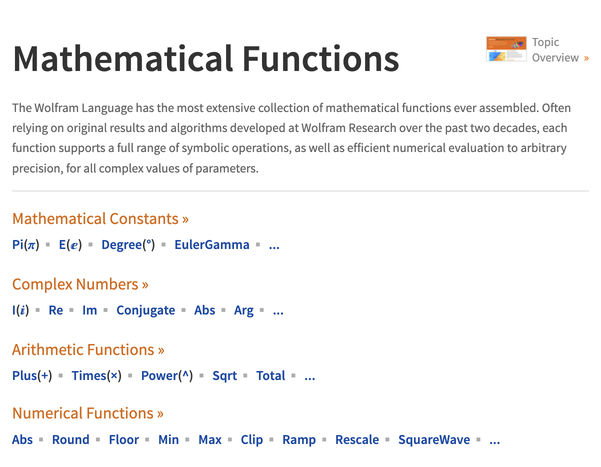This screenshot has width=601, height=467.
Task: Click the Pi(π) function link
Action: 25,245
